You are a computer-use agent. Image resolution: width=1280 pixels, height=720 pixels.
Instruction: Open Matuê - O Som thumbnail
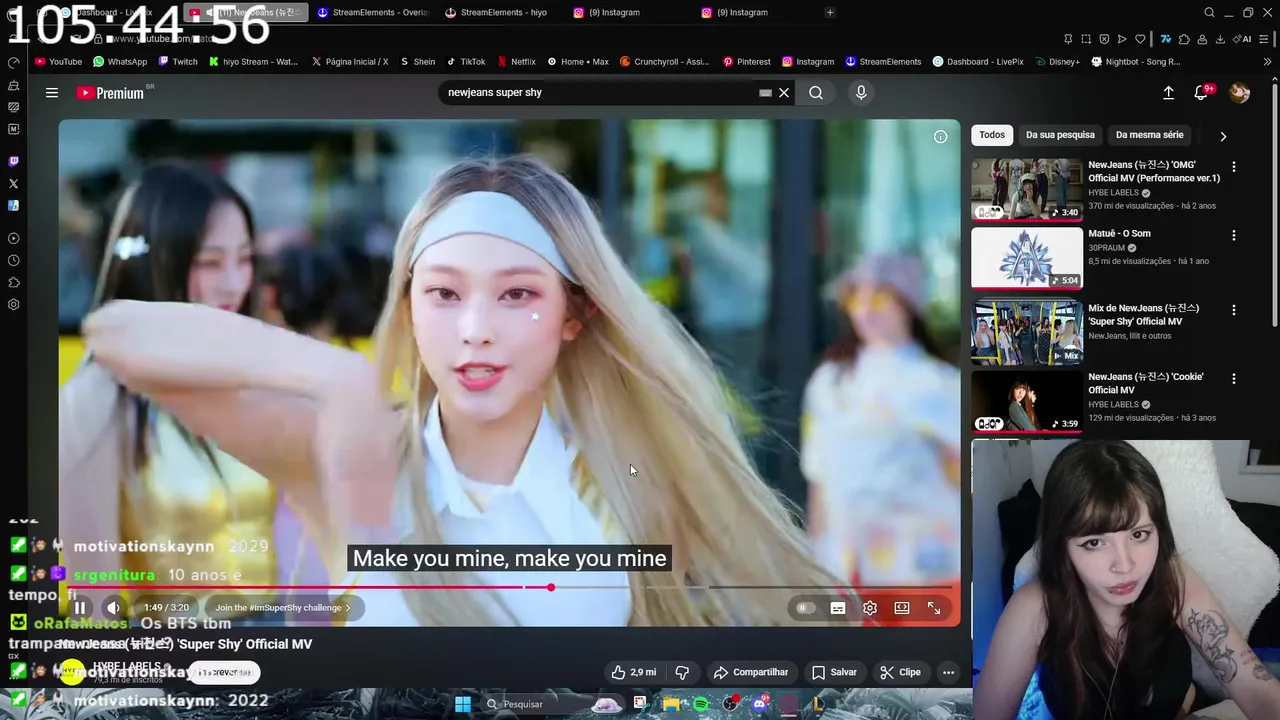[1027, 258]
